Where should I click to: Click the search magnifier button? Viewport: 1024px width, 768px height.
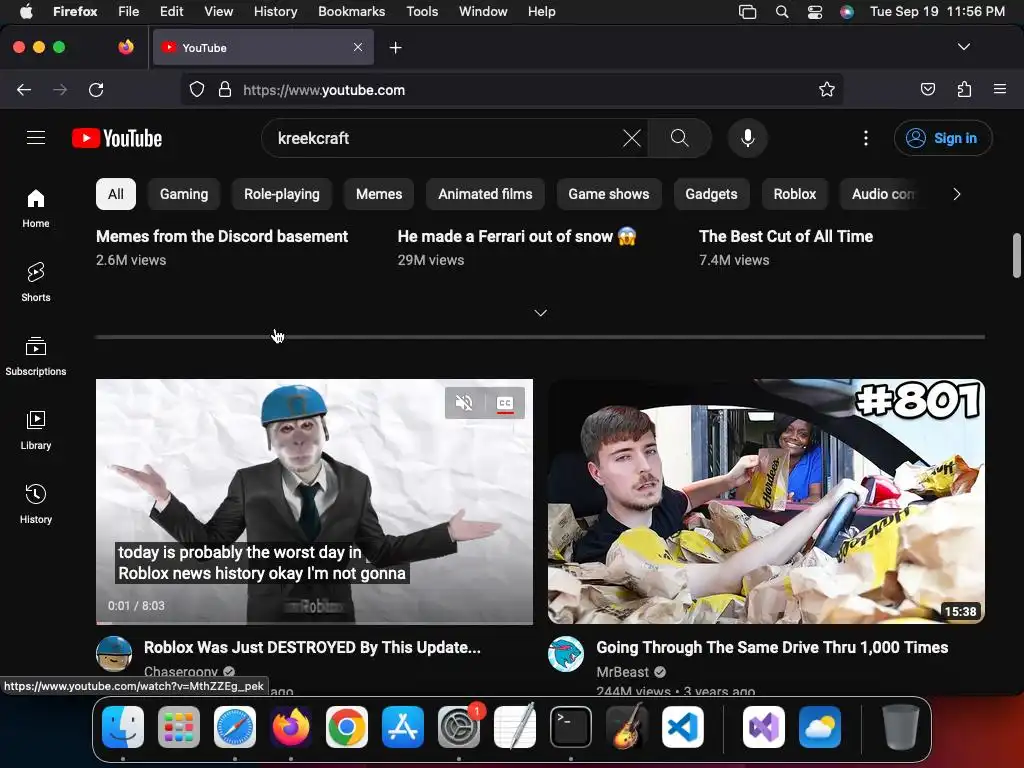pyautogui.click(x=679, y=138)
